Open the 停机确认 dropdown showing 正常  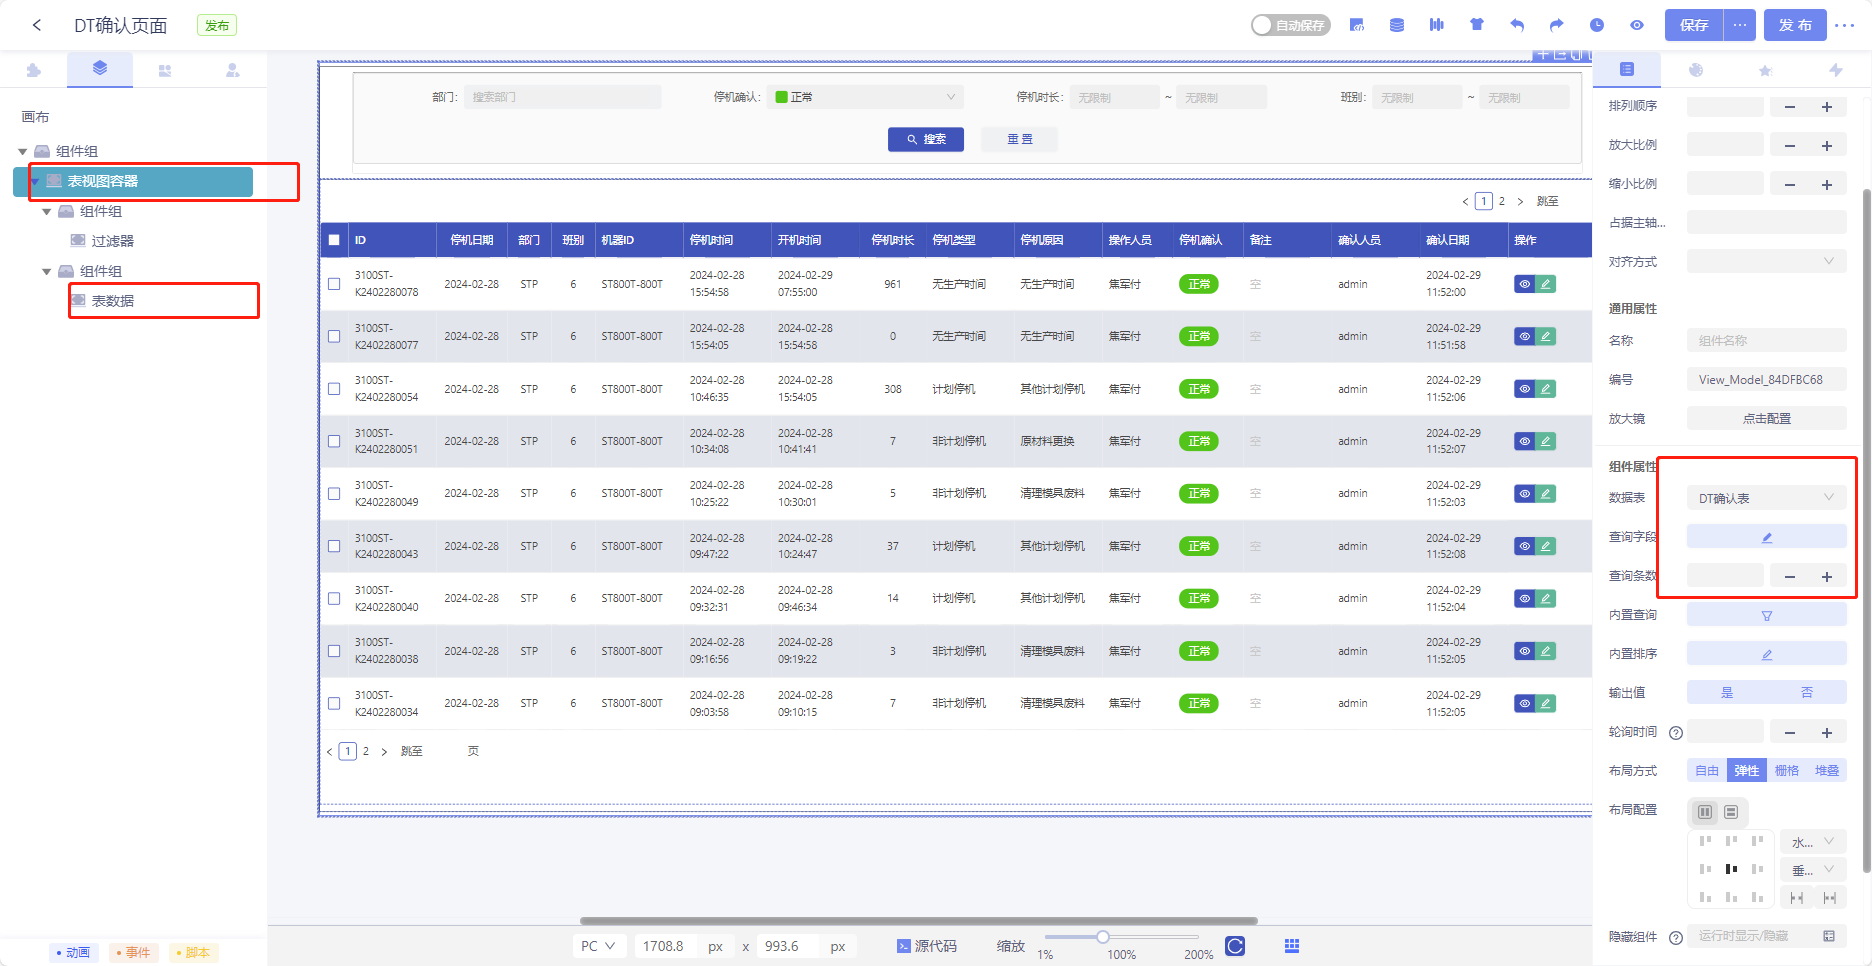[866, 97]
